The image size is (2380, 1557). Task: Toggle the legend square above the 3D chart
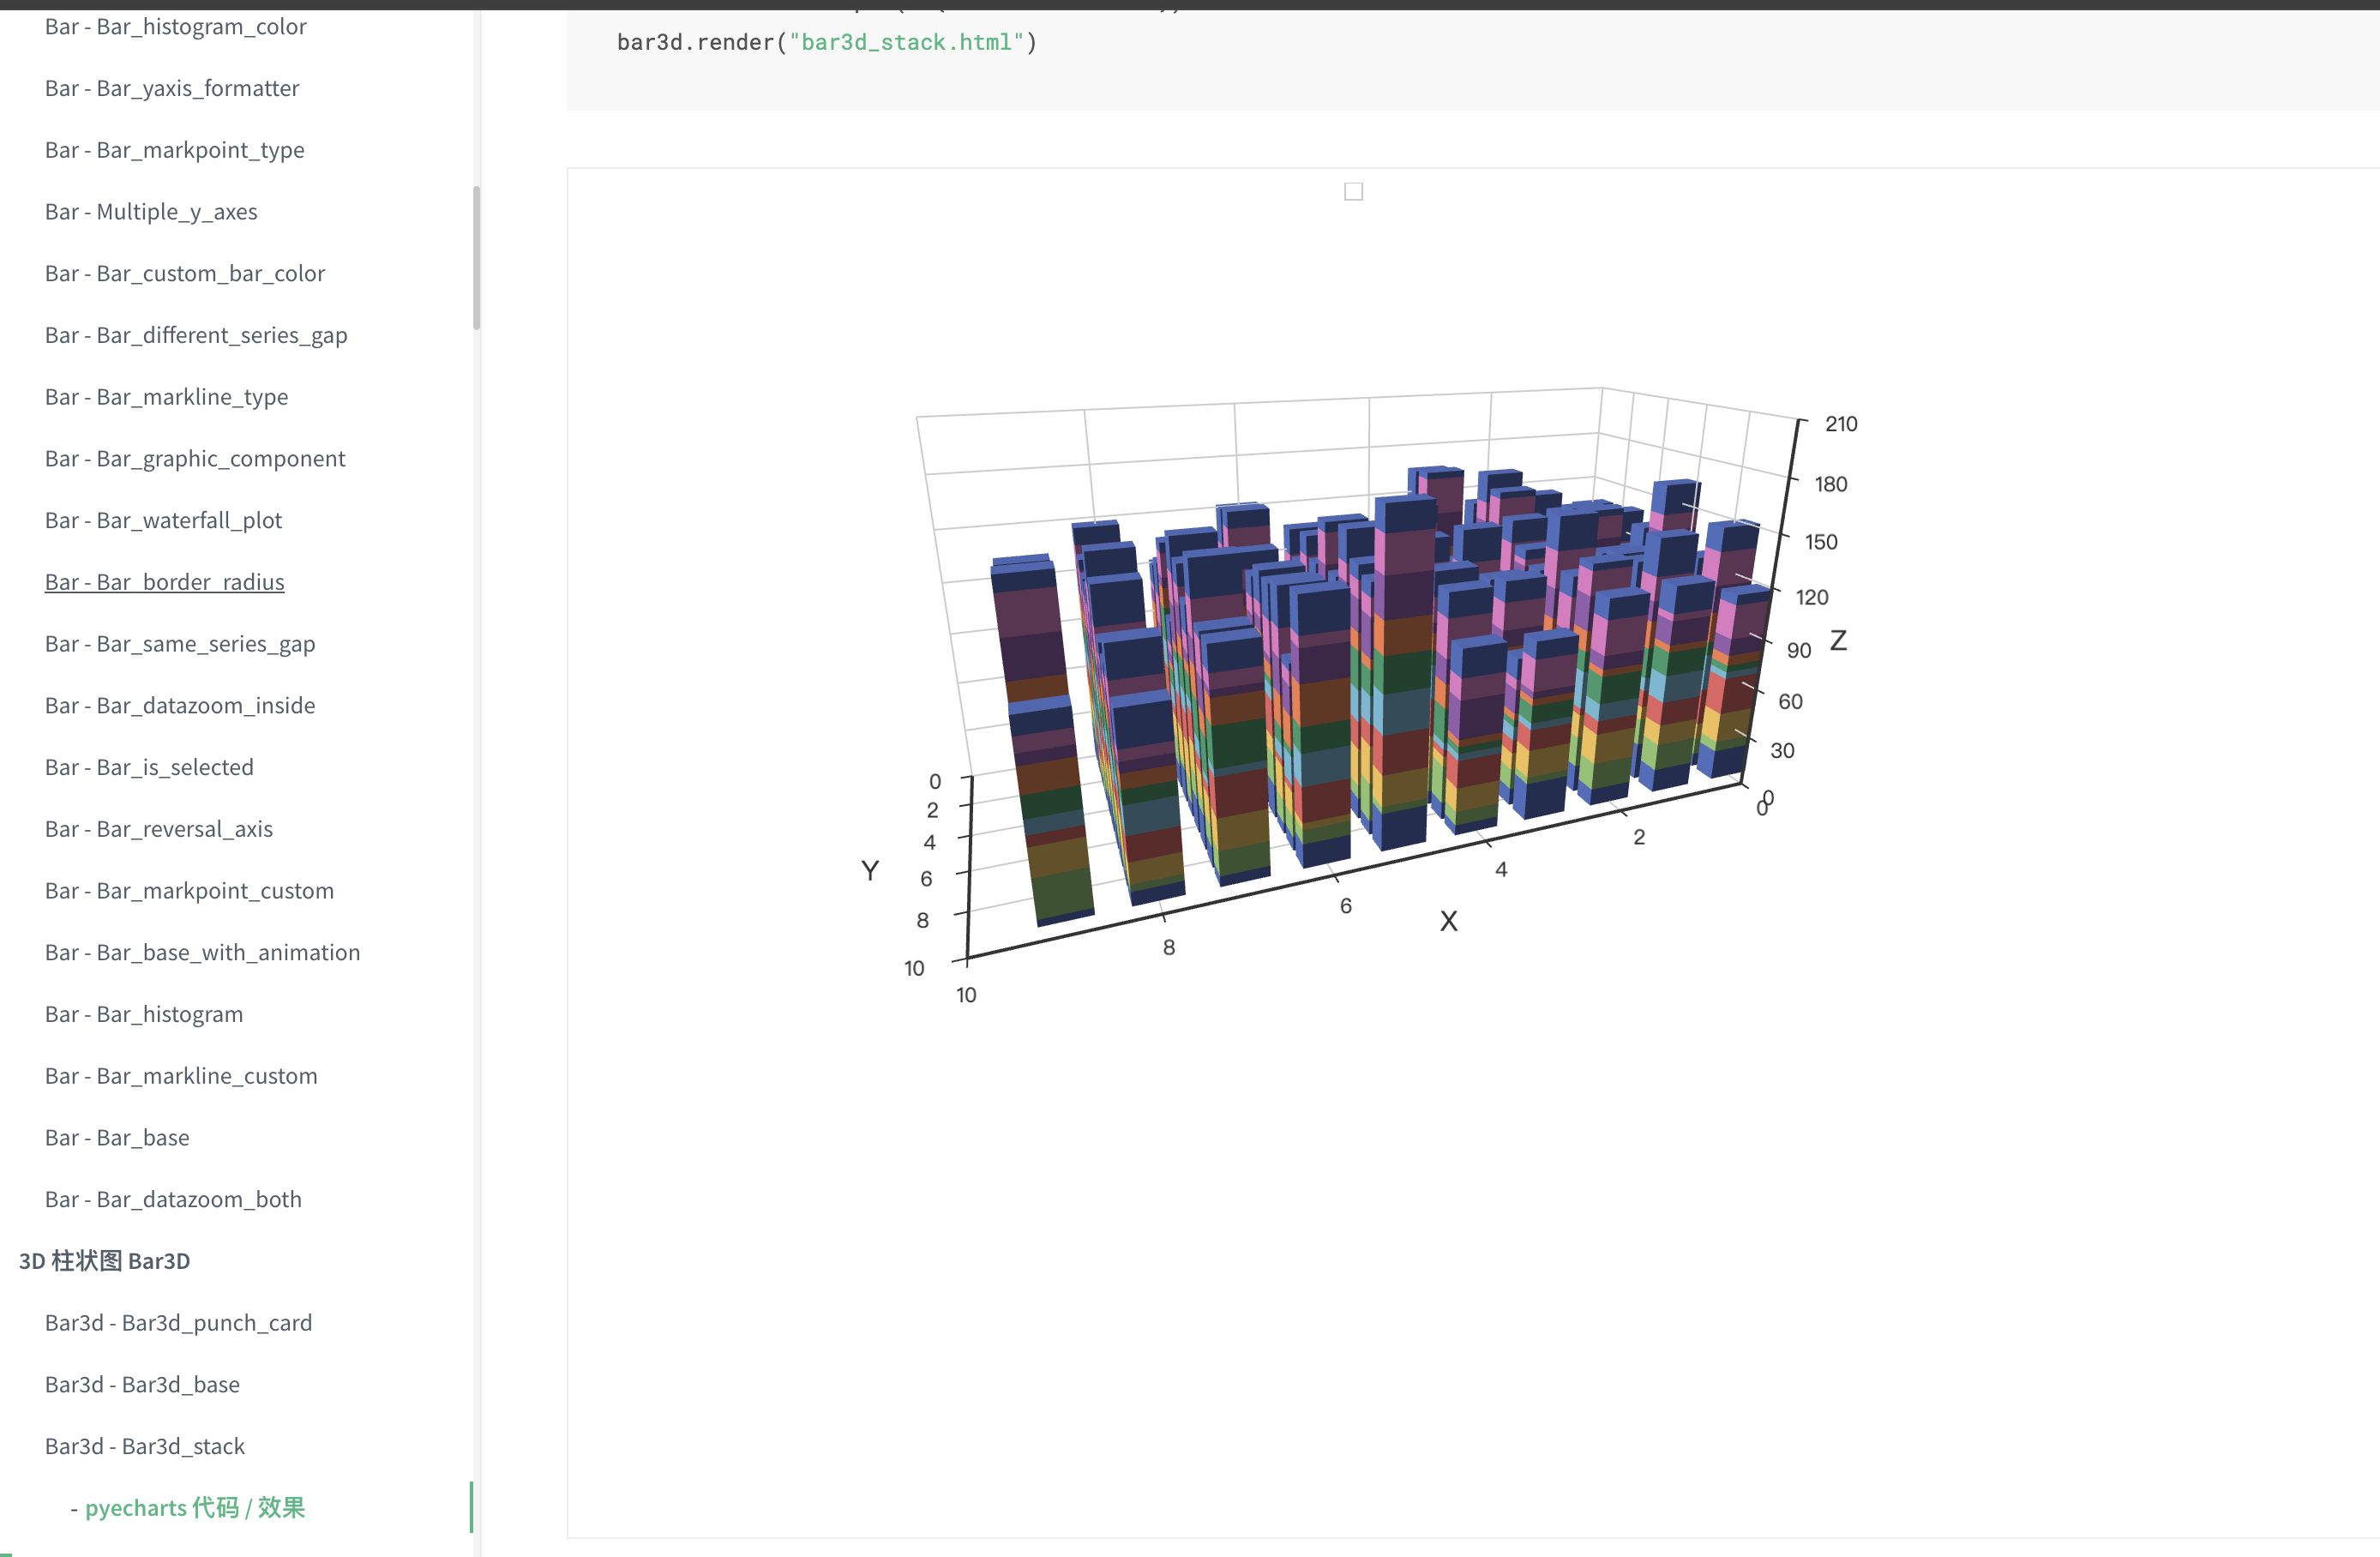[1353, 191]
